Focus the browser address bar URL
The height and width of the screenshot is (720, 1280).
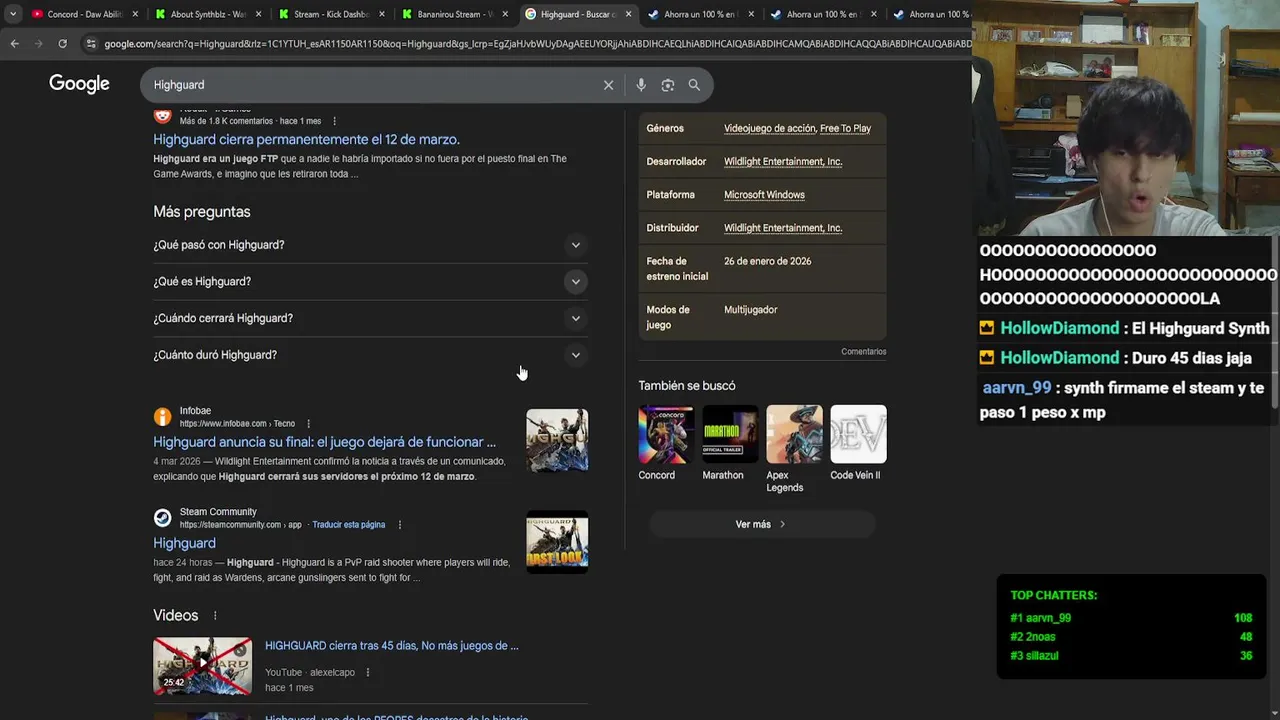pyautogui.click(x=536, y=44)
